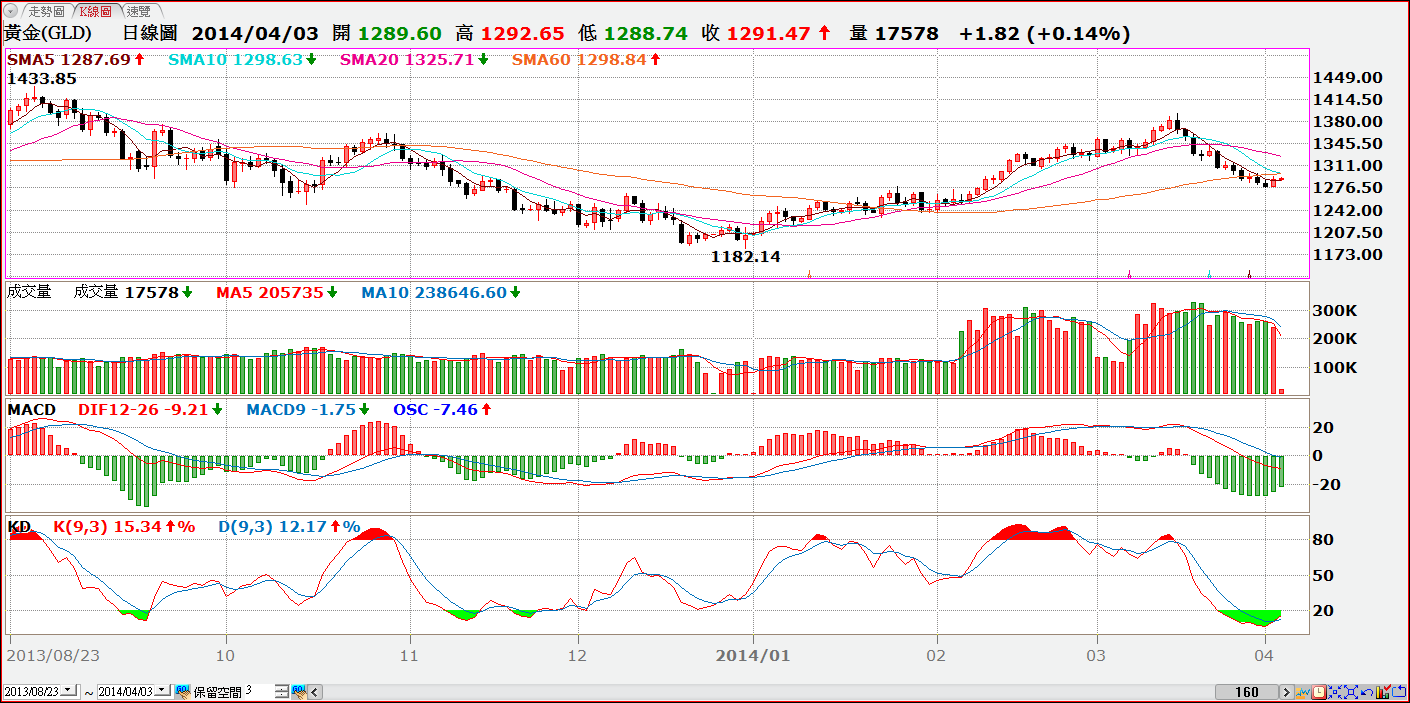Click the shrink inward arrows icon
The height and width of the screenshot is (703, 1410).
(1335, 692)
